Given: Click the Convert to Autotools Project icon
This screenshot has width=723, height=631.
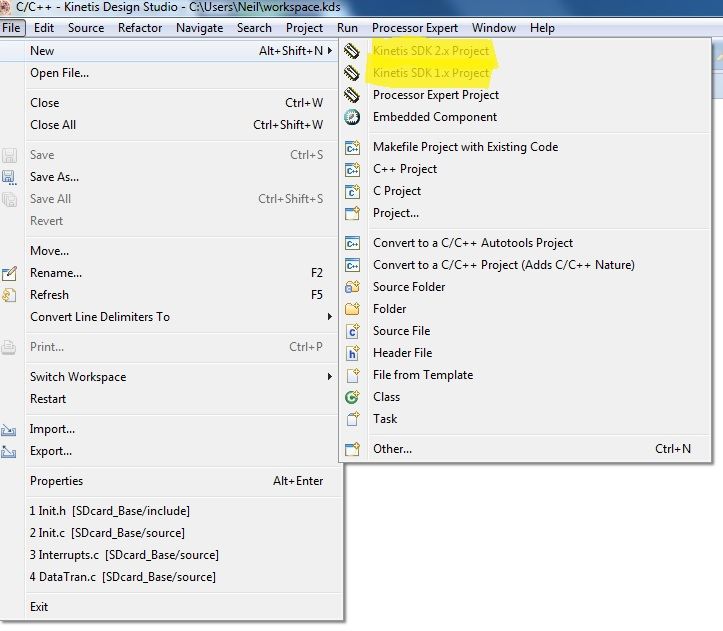Looking at the screenshot, I should (352, 243).
